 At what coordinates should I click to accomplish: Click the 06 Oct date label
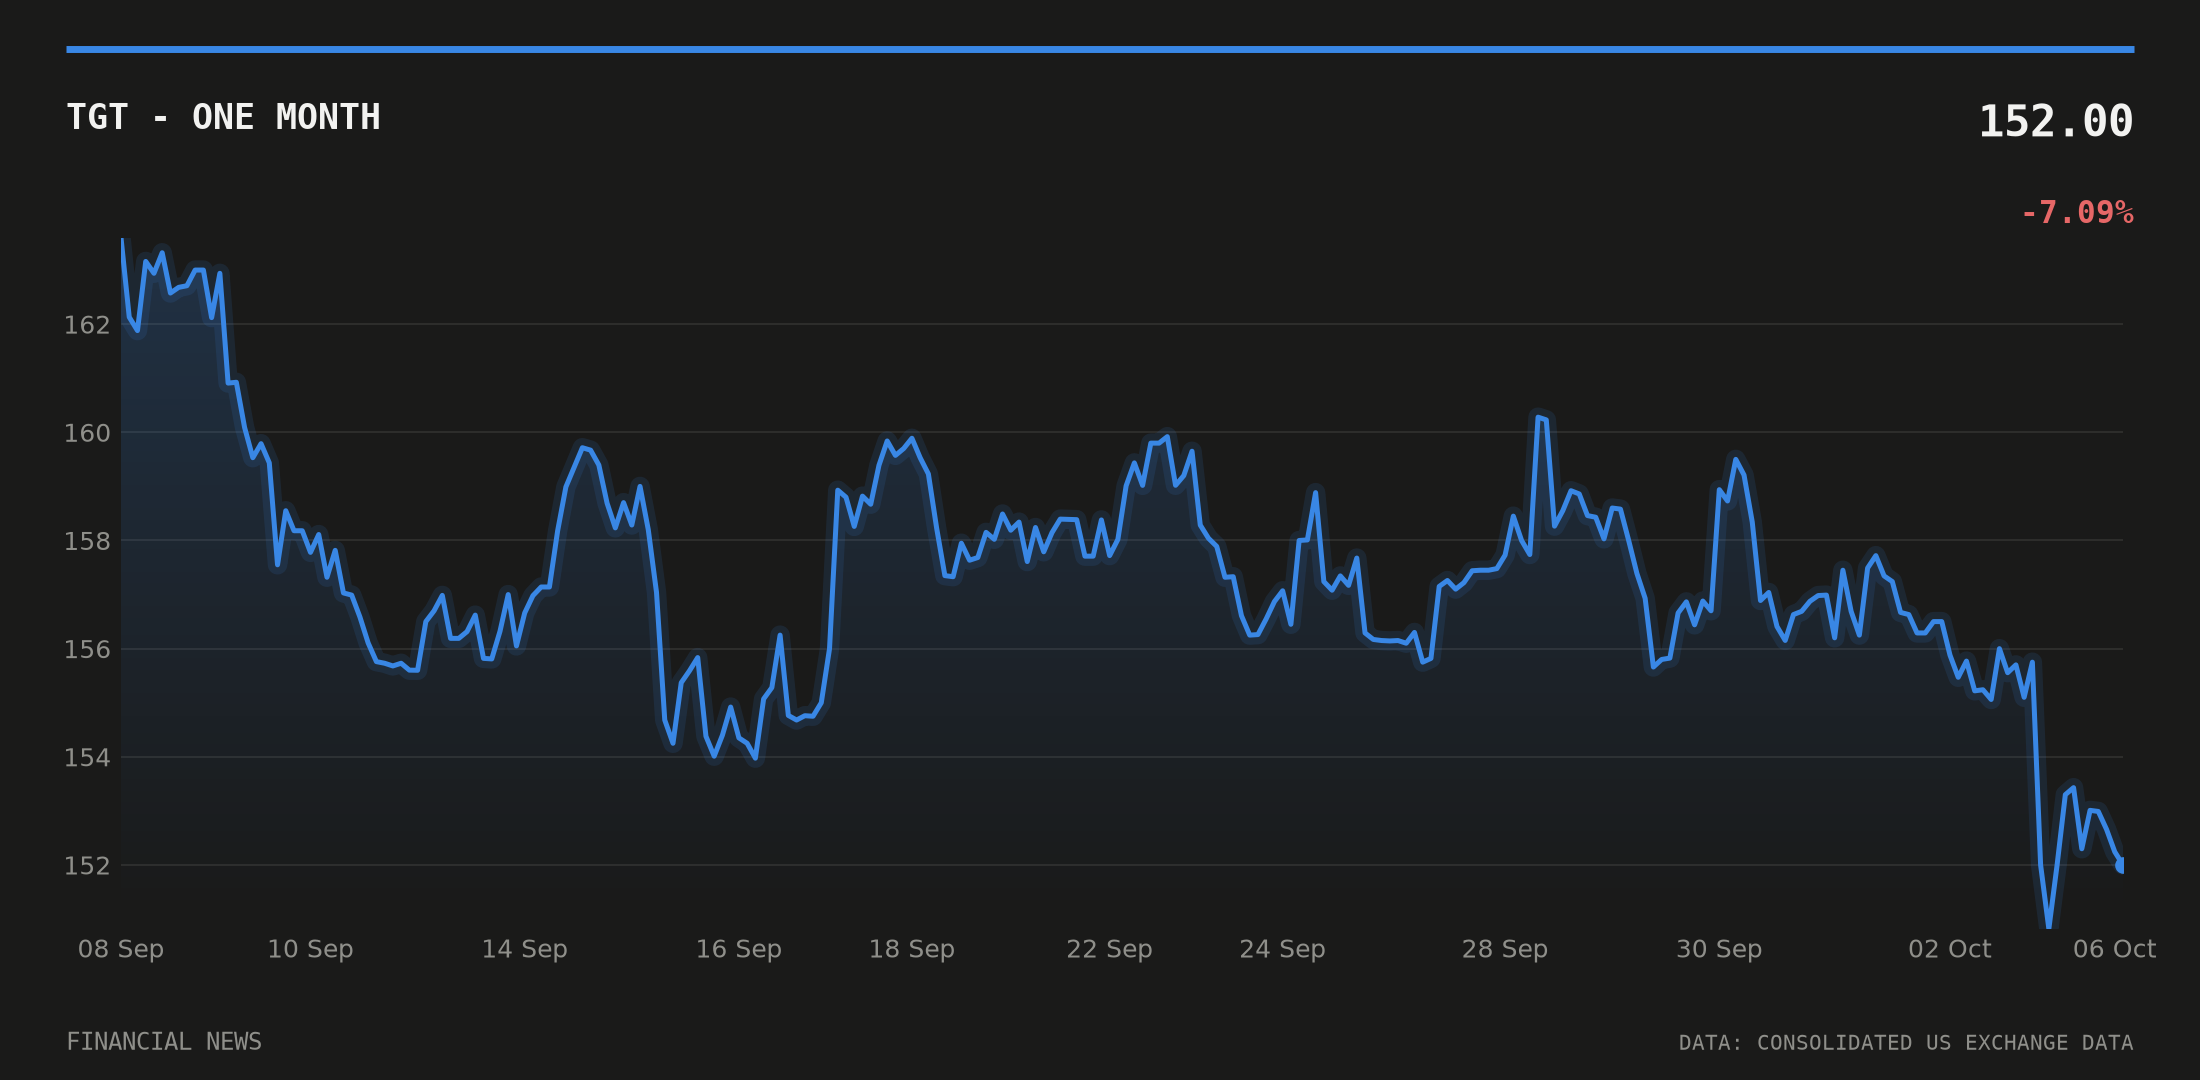(2114, 949)
